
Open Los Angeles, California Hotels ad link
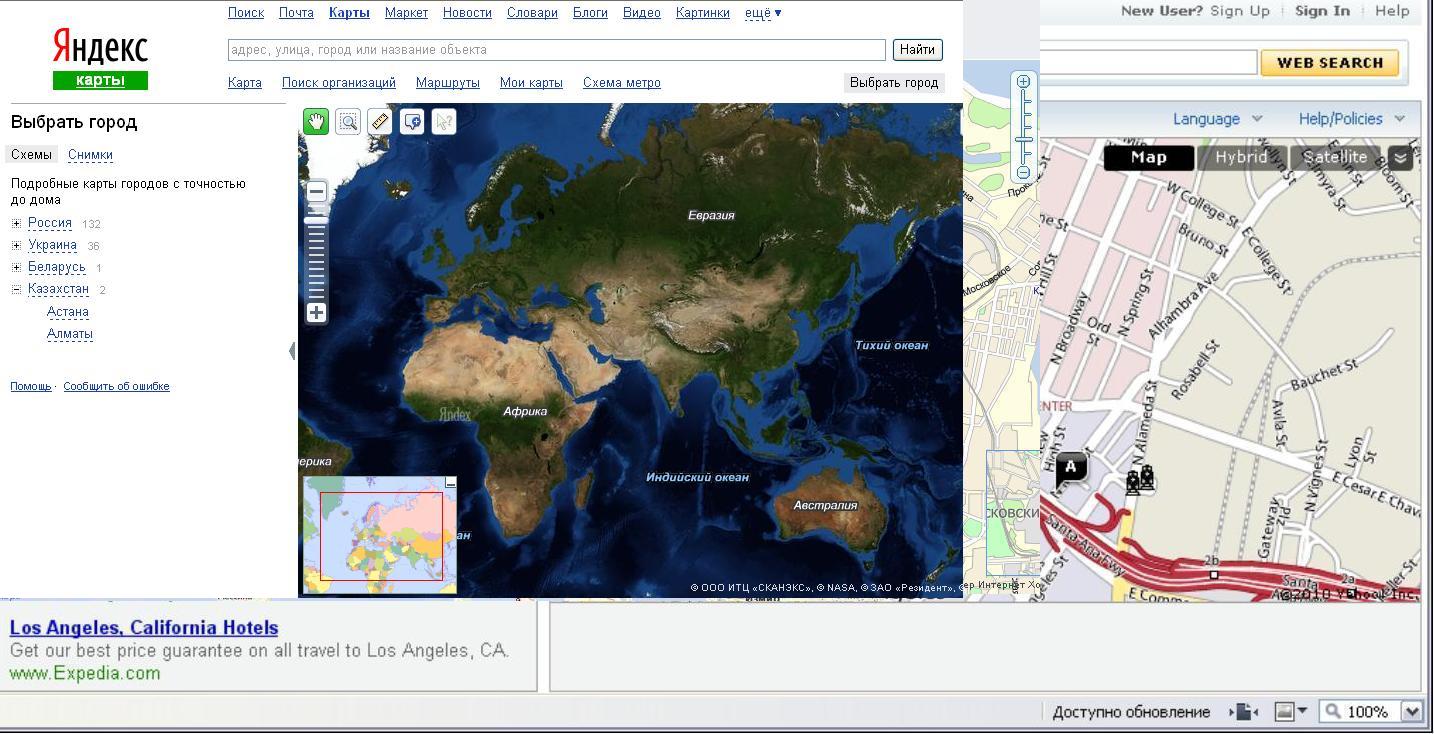(x=144, y=628)
